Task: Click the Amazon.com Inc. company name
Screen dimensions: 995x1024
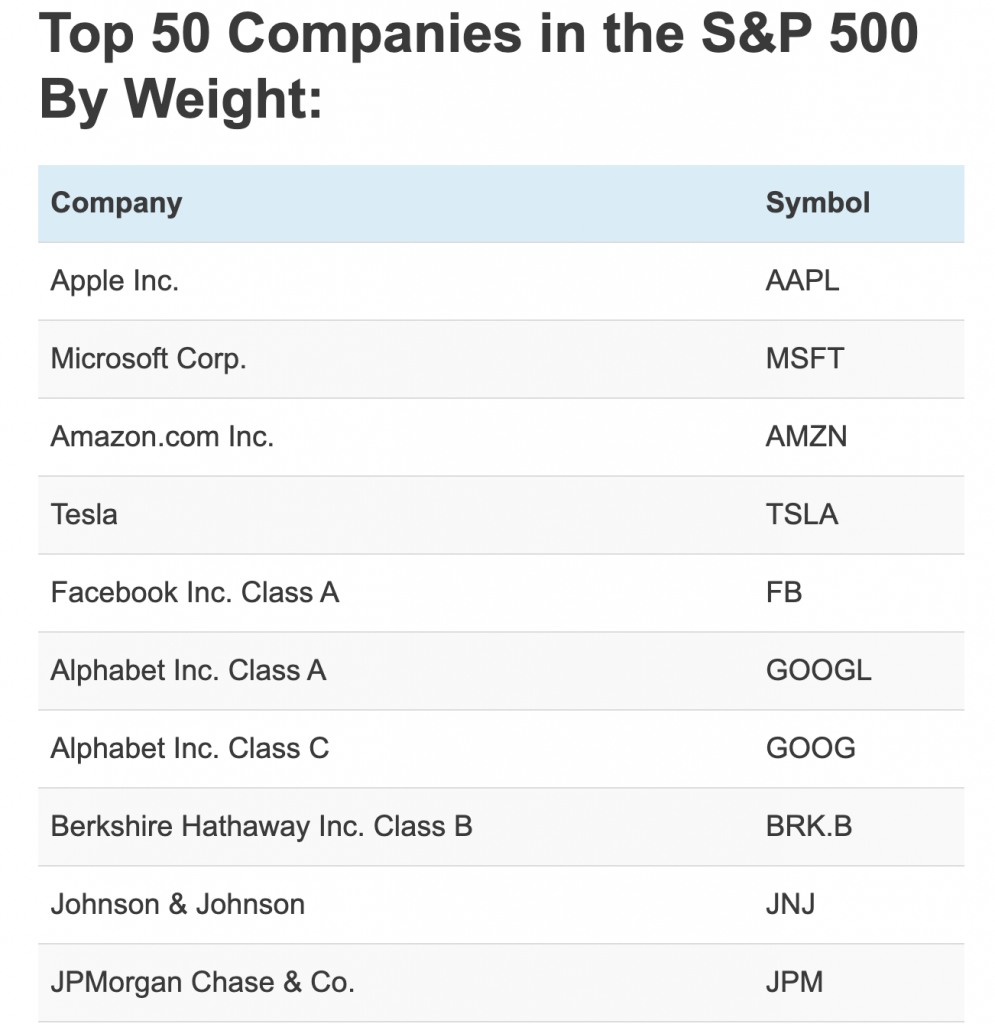Action: tap(162, 437)
